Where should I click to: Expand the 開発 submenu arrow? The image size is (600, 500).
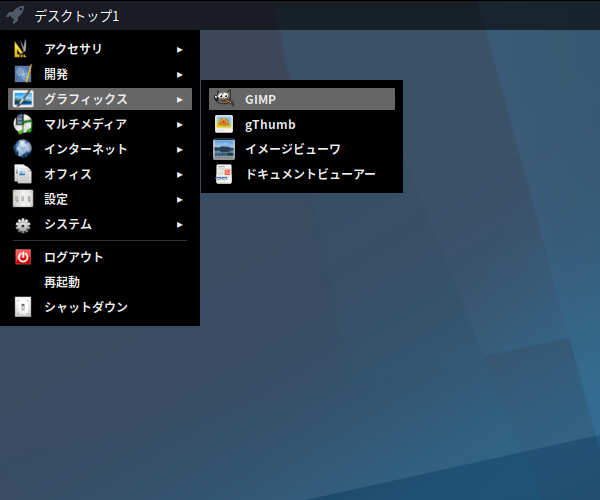tap(179, 75)
